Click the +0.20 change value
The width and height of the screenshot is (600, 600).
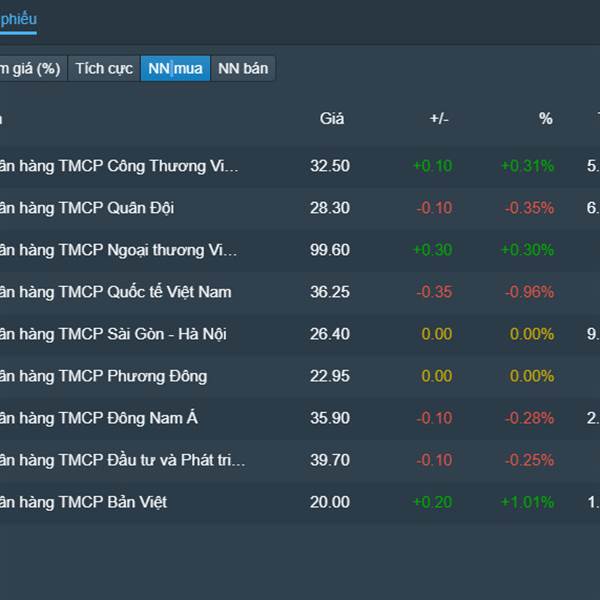(x=433, y=502)
